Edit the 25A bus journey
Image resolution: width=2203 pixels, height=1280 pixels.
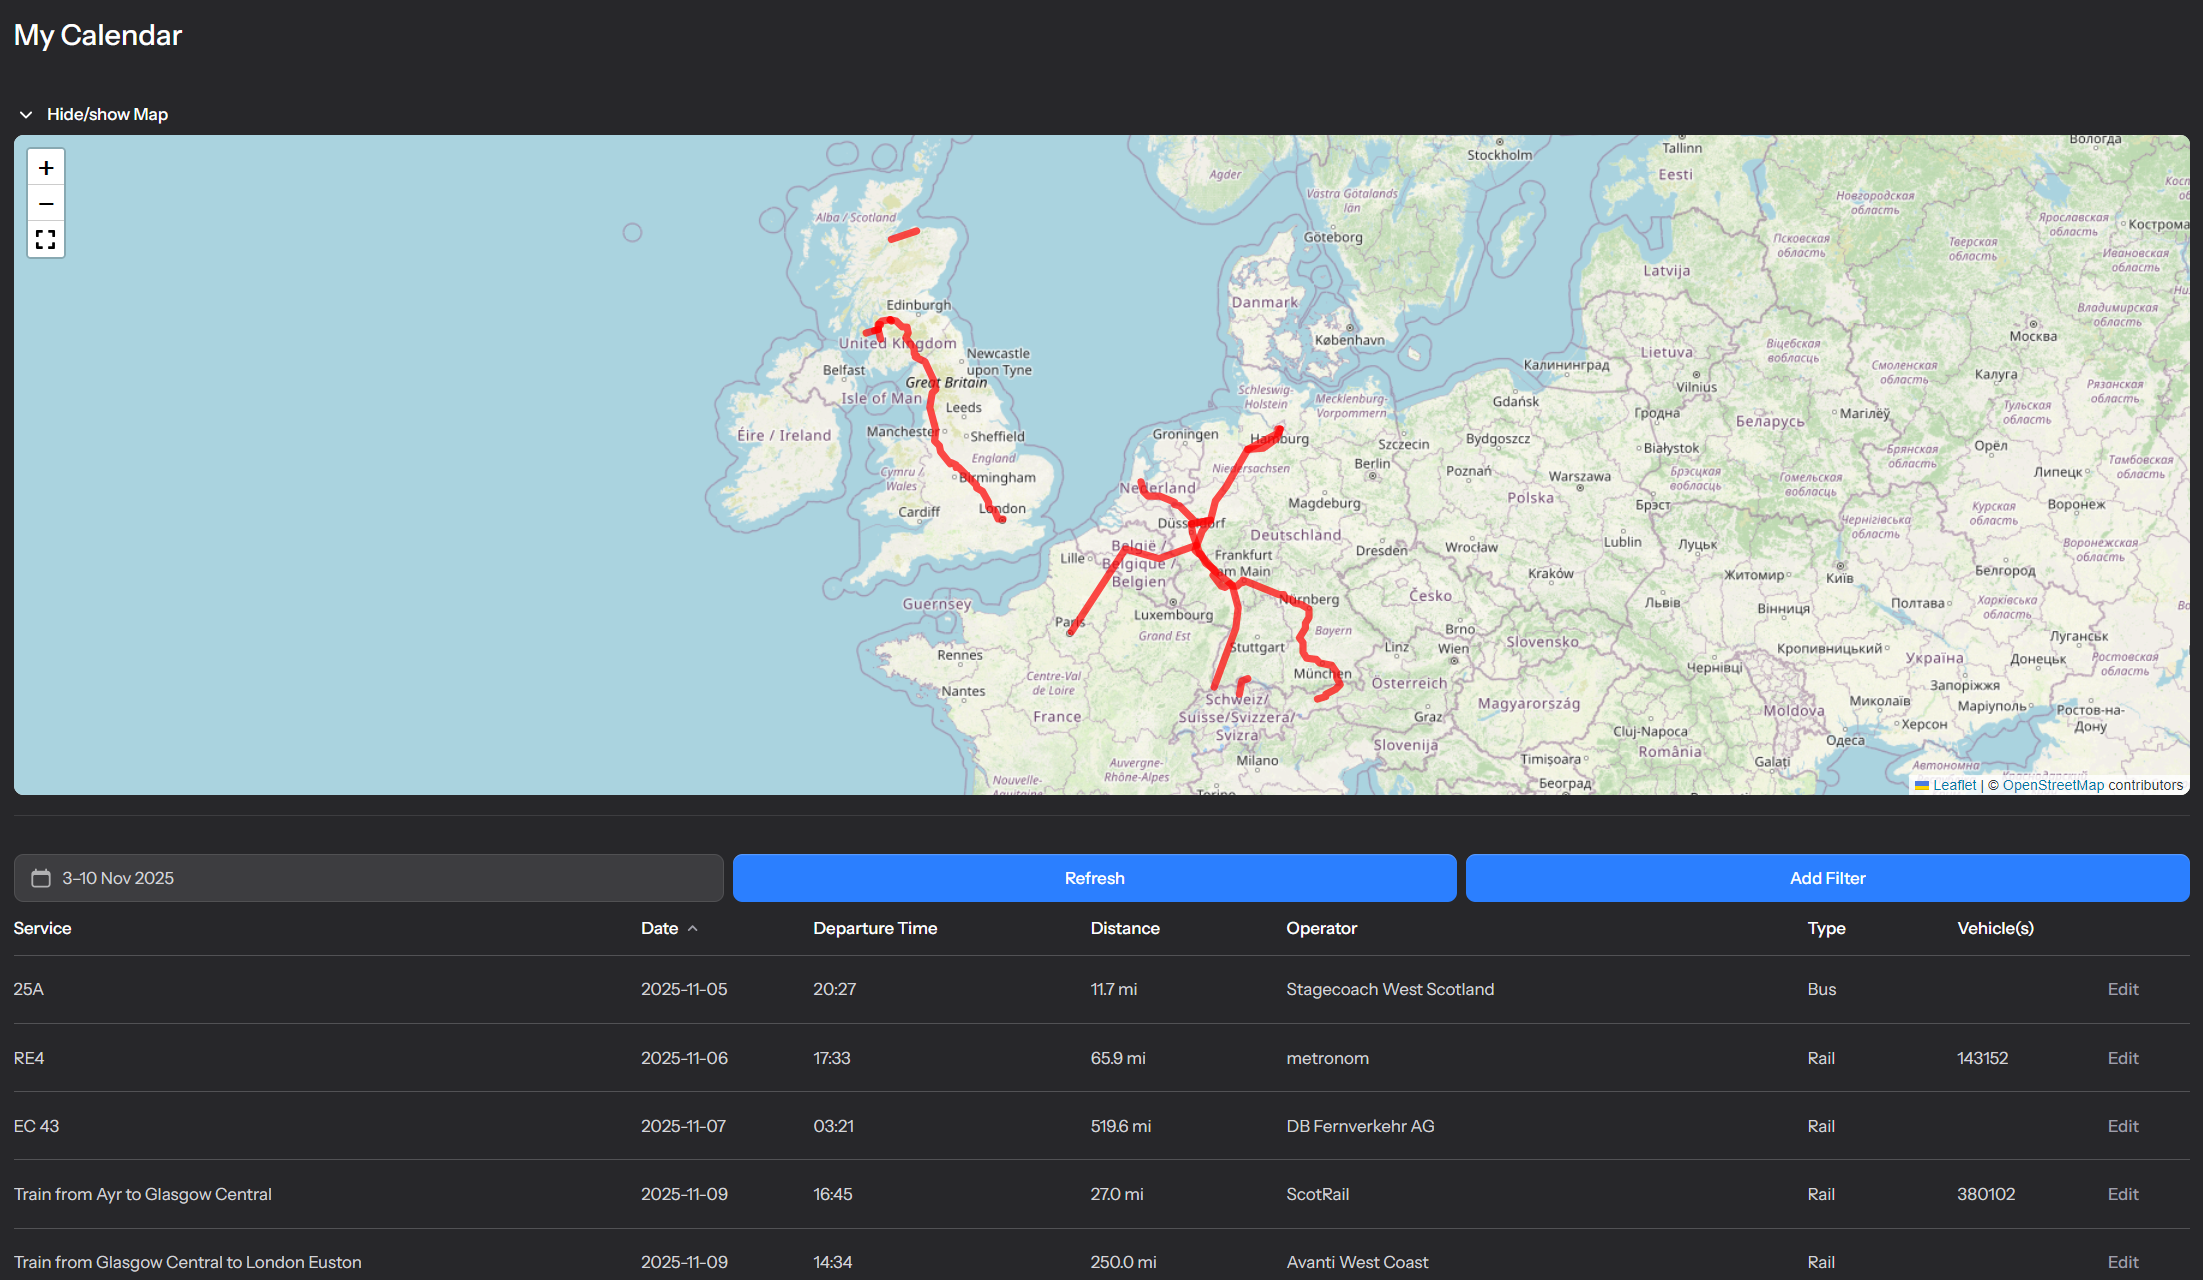2122,989
